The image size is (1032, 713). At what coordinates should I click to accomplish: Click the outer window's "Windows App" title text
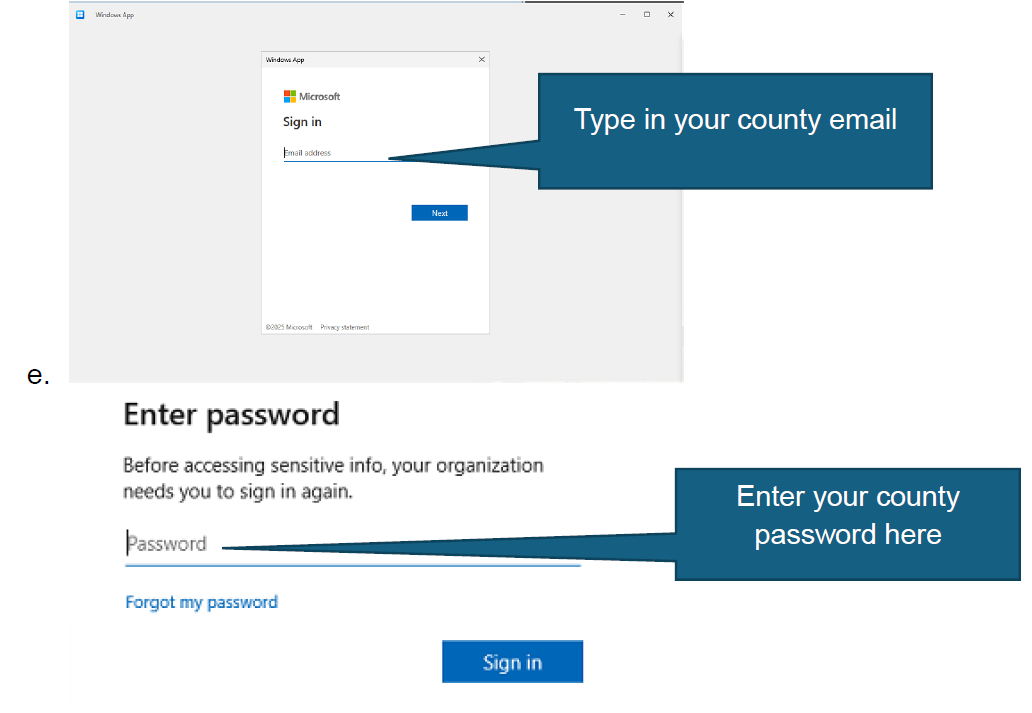tap(115, 15)
